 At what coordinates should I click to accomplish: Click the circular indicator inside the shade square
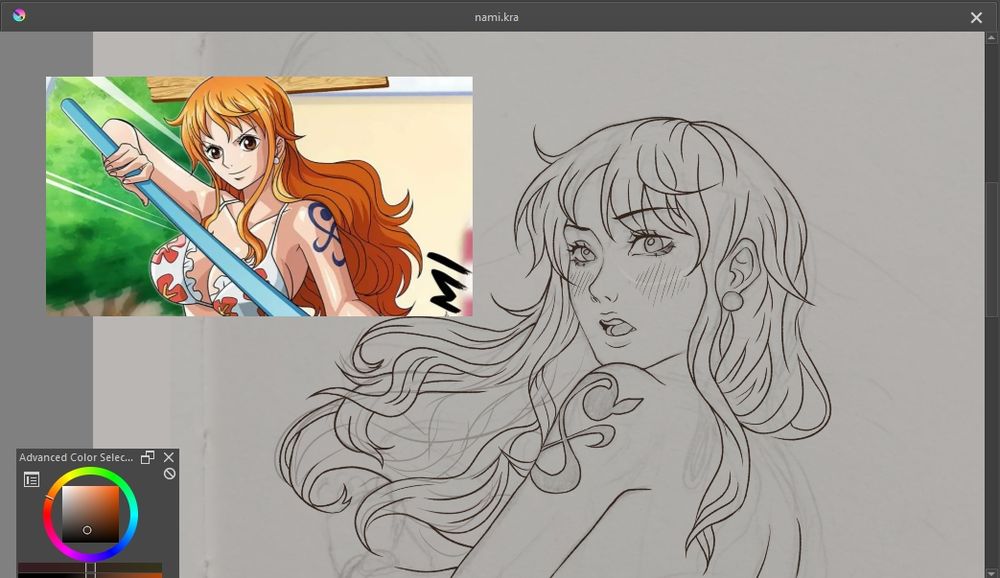click(87, 530)
